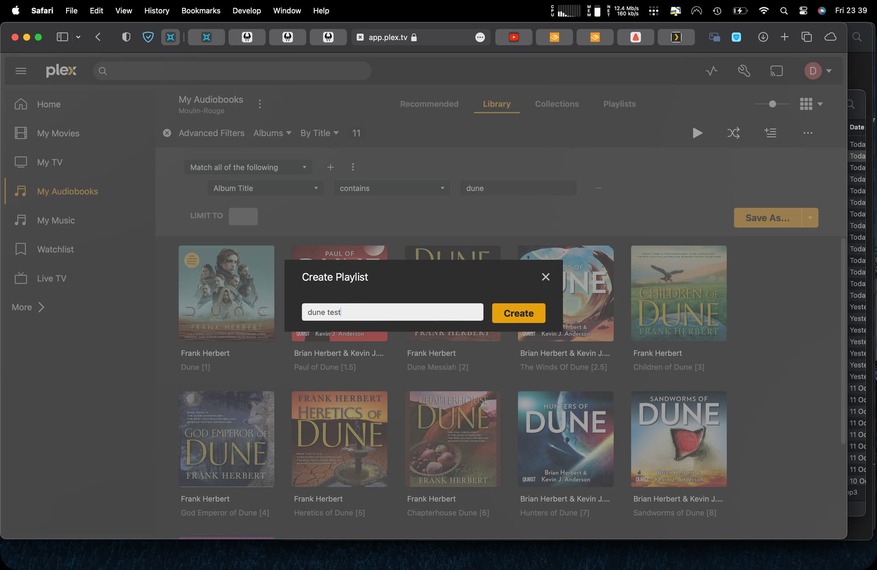Click the LIMIT TO field

tap(243, 216)
